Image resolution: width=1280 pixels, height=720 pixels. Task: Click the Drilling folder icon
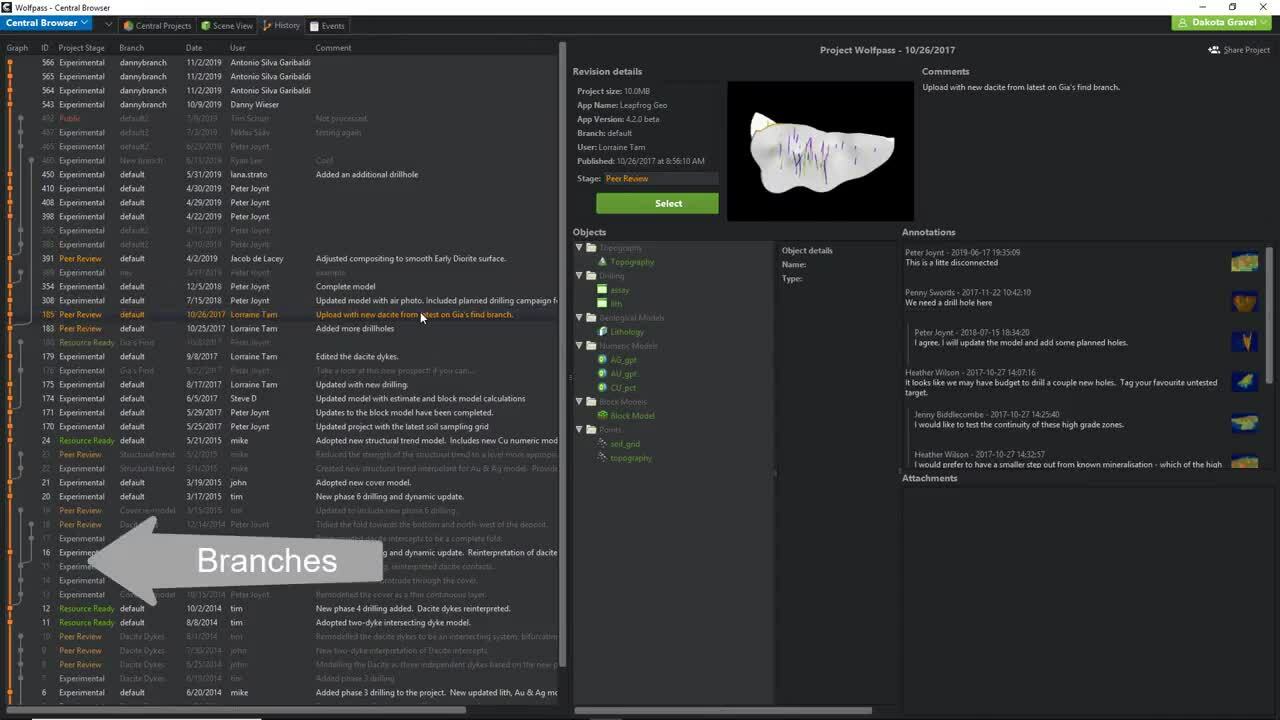click(x=591, y=276)
